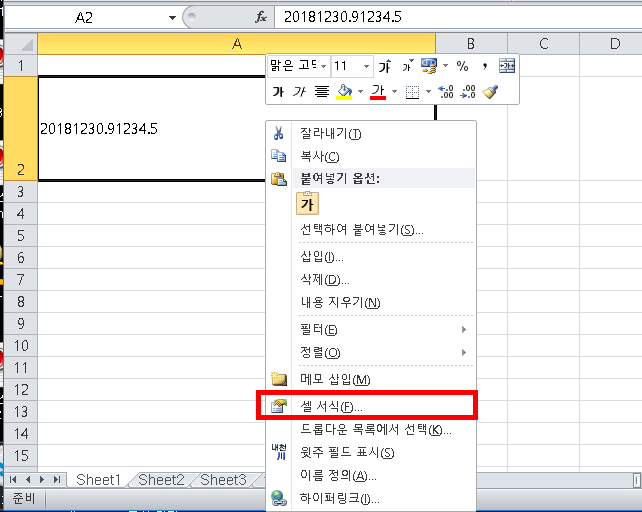The image size is (642, 512).
Task: Choose the 가 paste option button
Action: click(307, 203)
